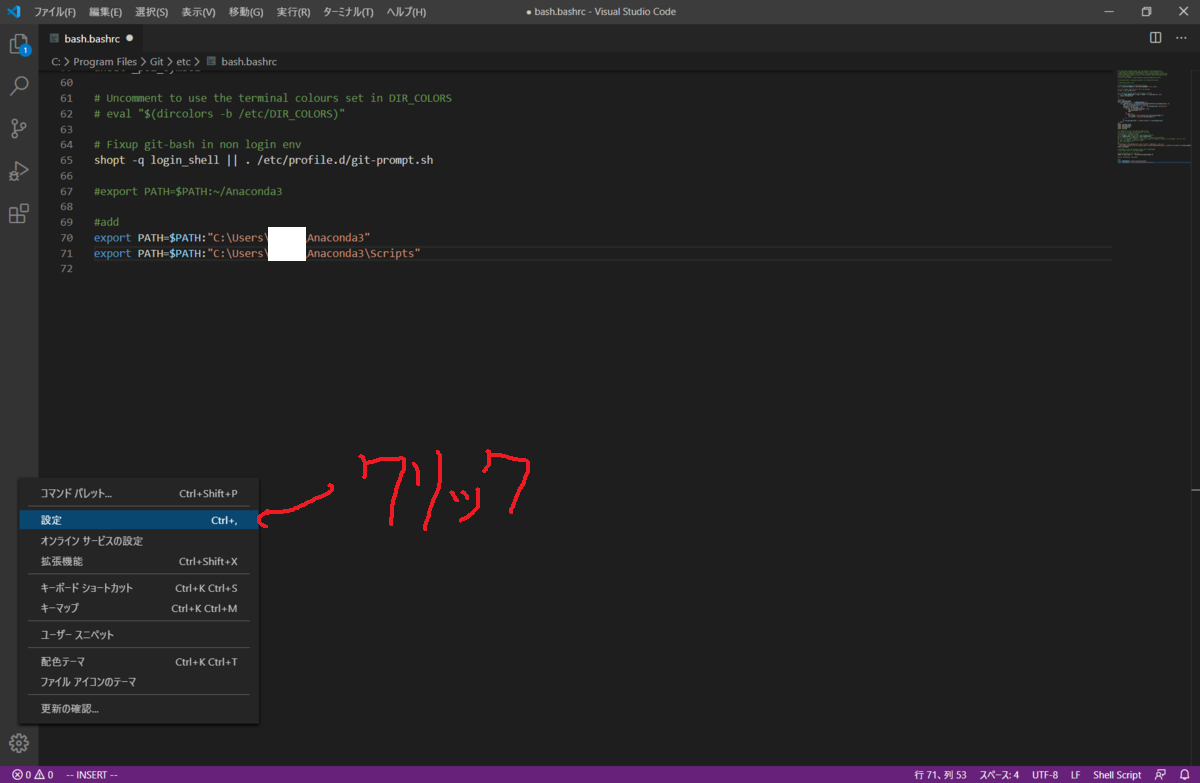
Task: Click the bash.bashrc breadcrumb segment
Action: coord(241,62)
